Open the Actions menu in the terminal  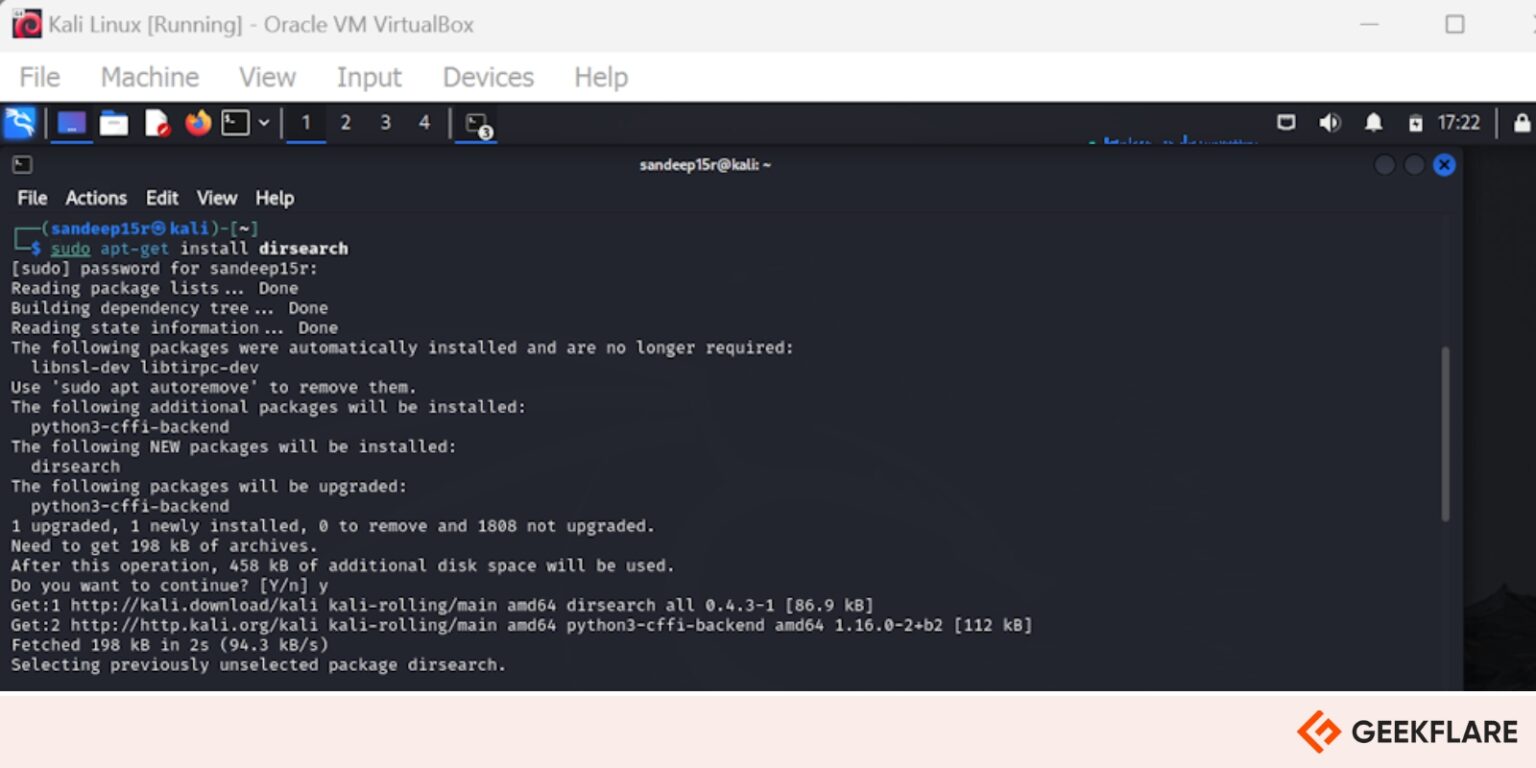coord(96,198)
